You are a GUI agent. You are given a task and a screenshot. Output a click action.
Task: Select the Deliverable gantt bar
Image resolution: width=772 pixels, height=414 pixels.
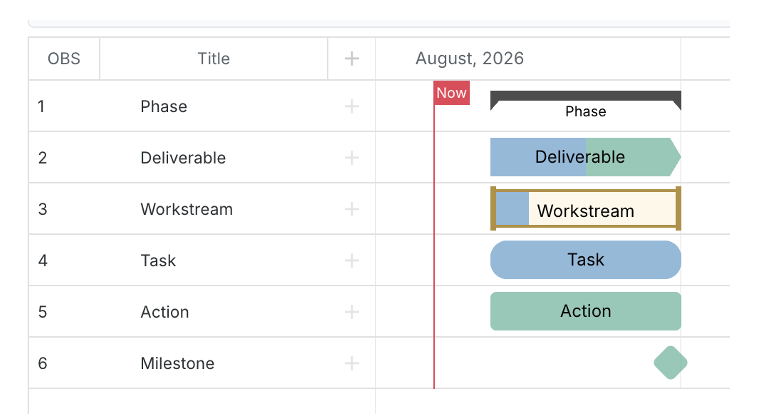585,157
